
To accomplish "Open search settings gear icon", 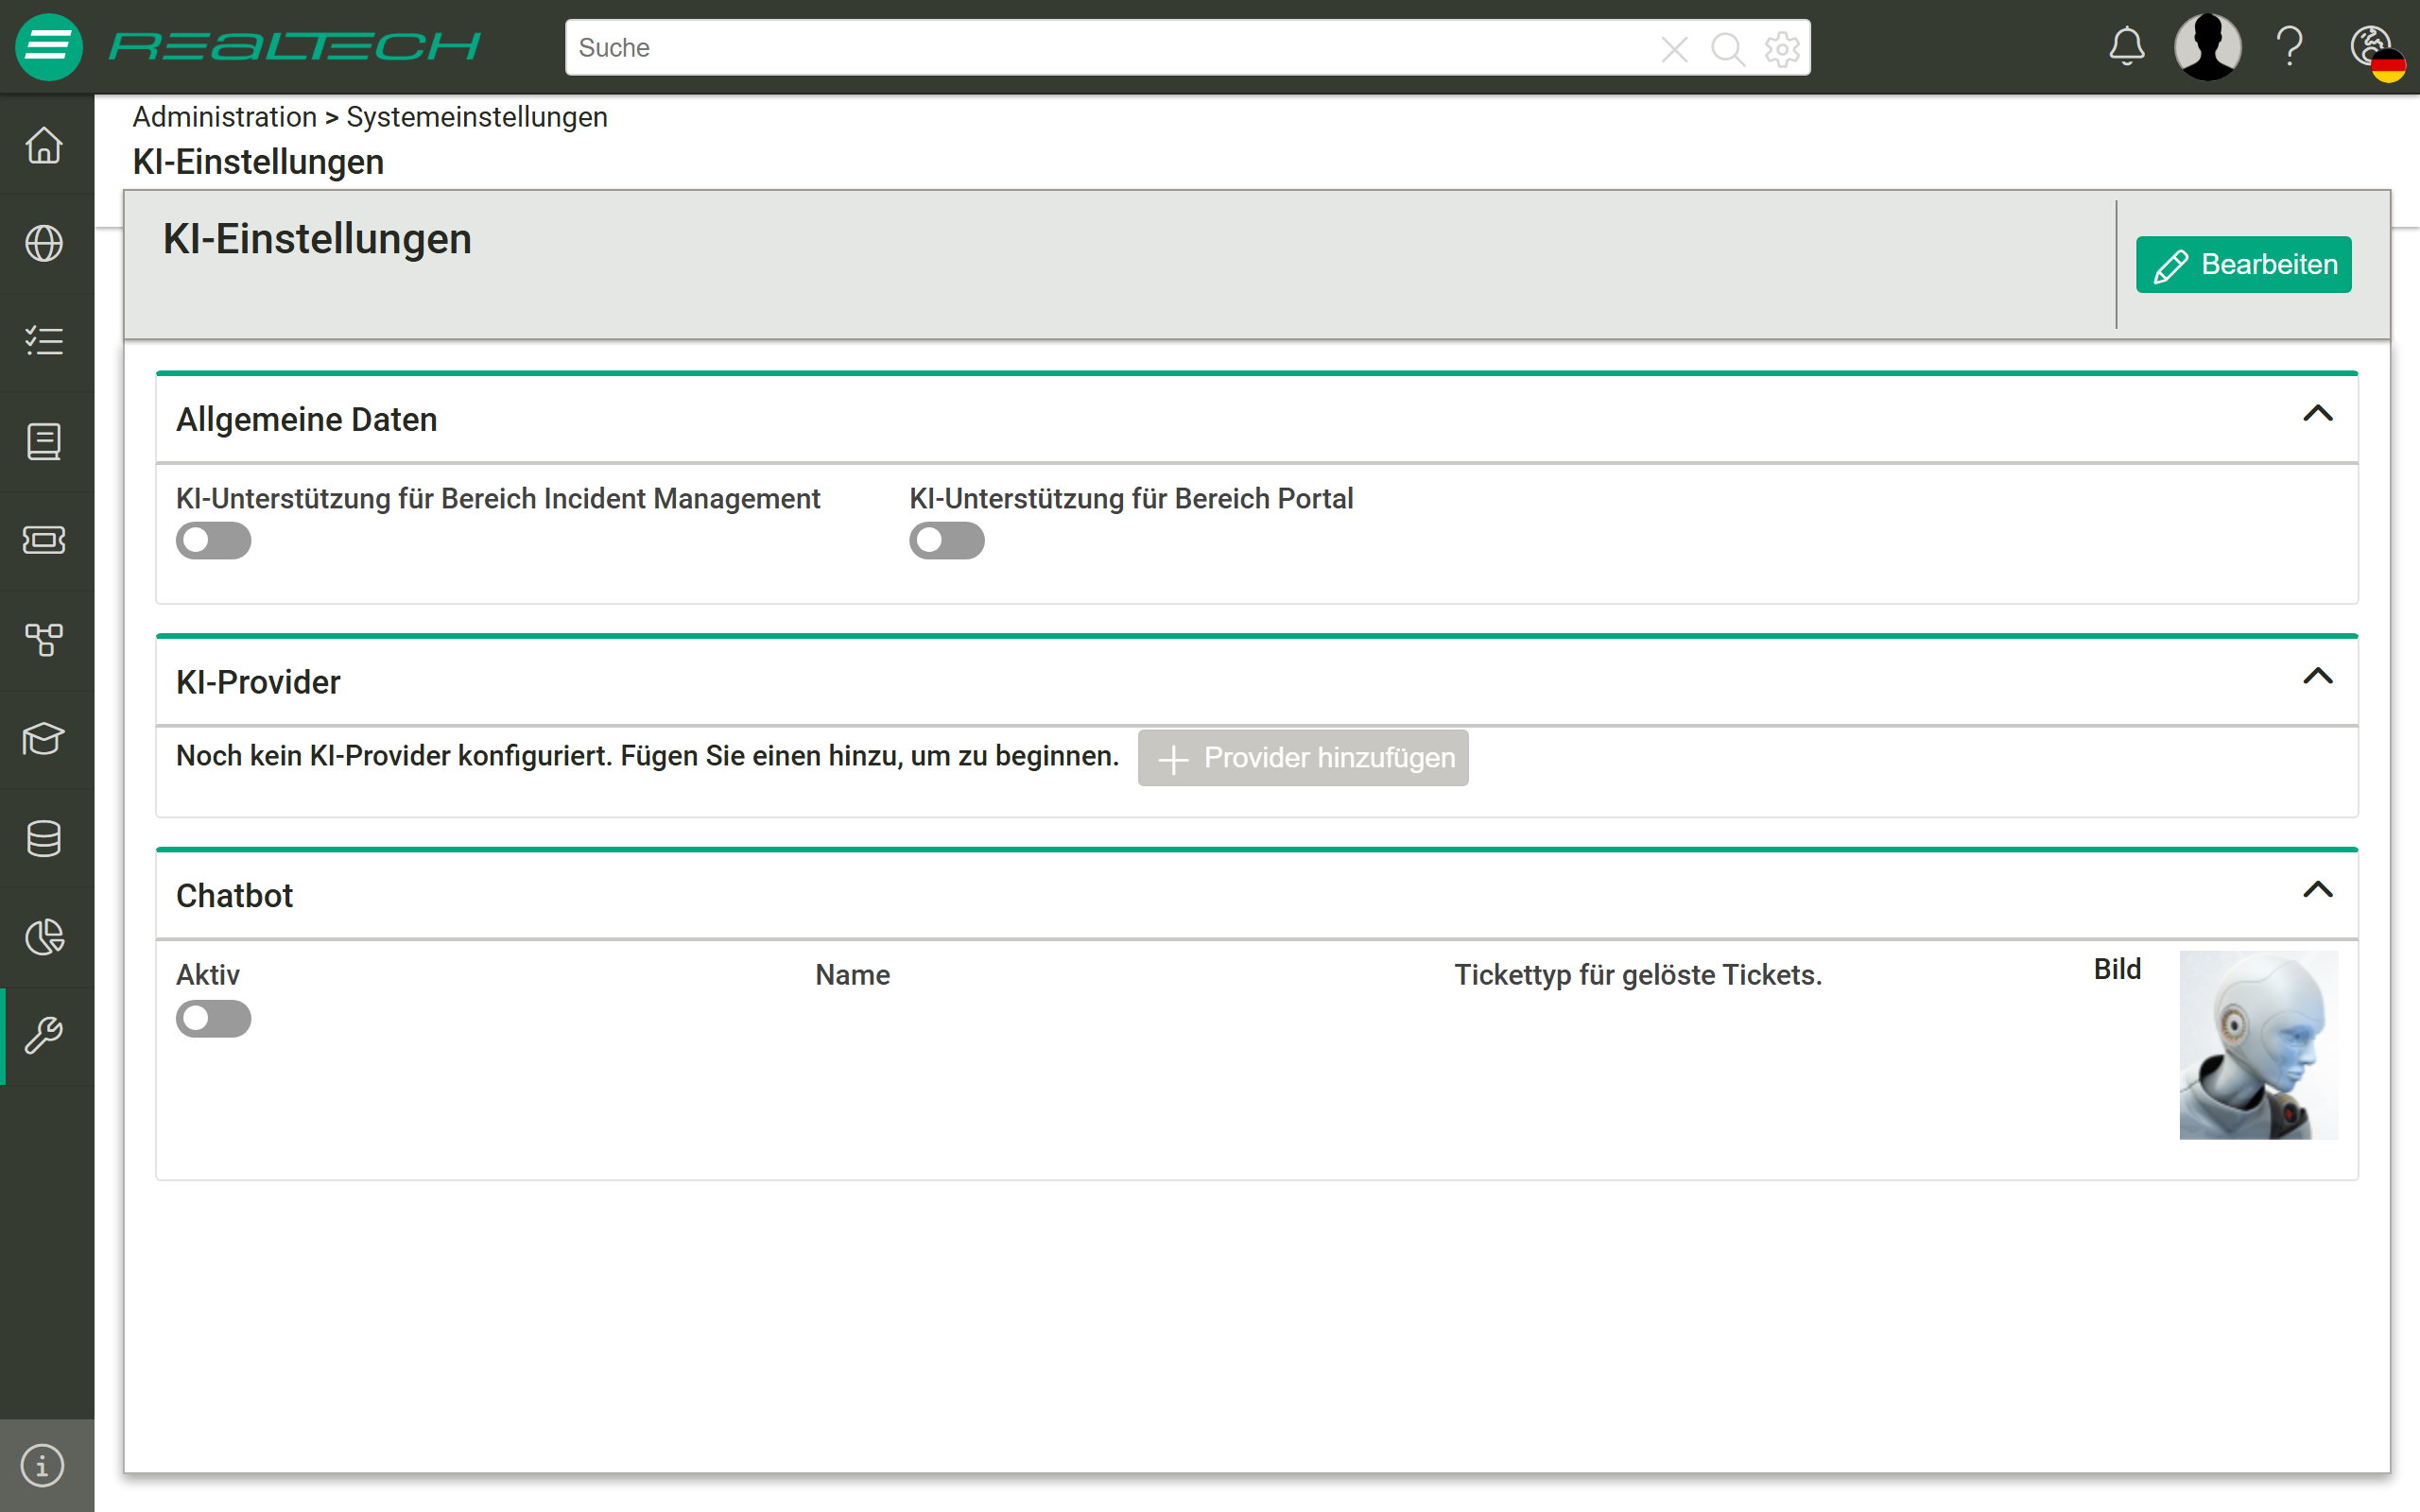I will click(1782, 49).
